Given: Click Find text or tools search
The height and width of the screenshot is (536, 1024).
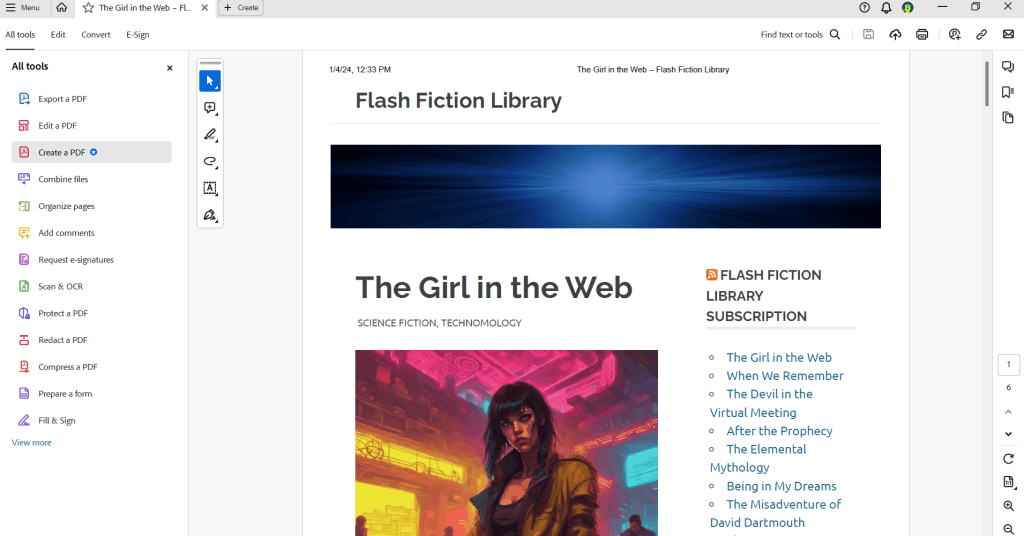Looking at the screenshot, I should click(x=800, y=35).
